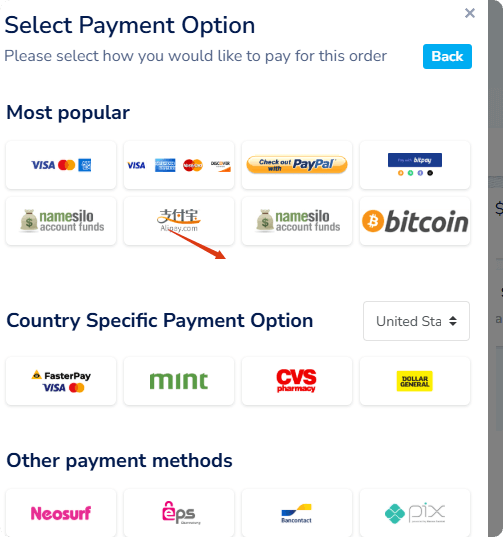Select Alipay payment method
Screen dimensions: 503x537
pos(179,221)
